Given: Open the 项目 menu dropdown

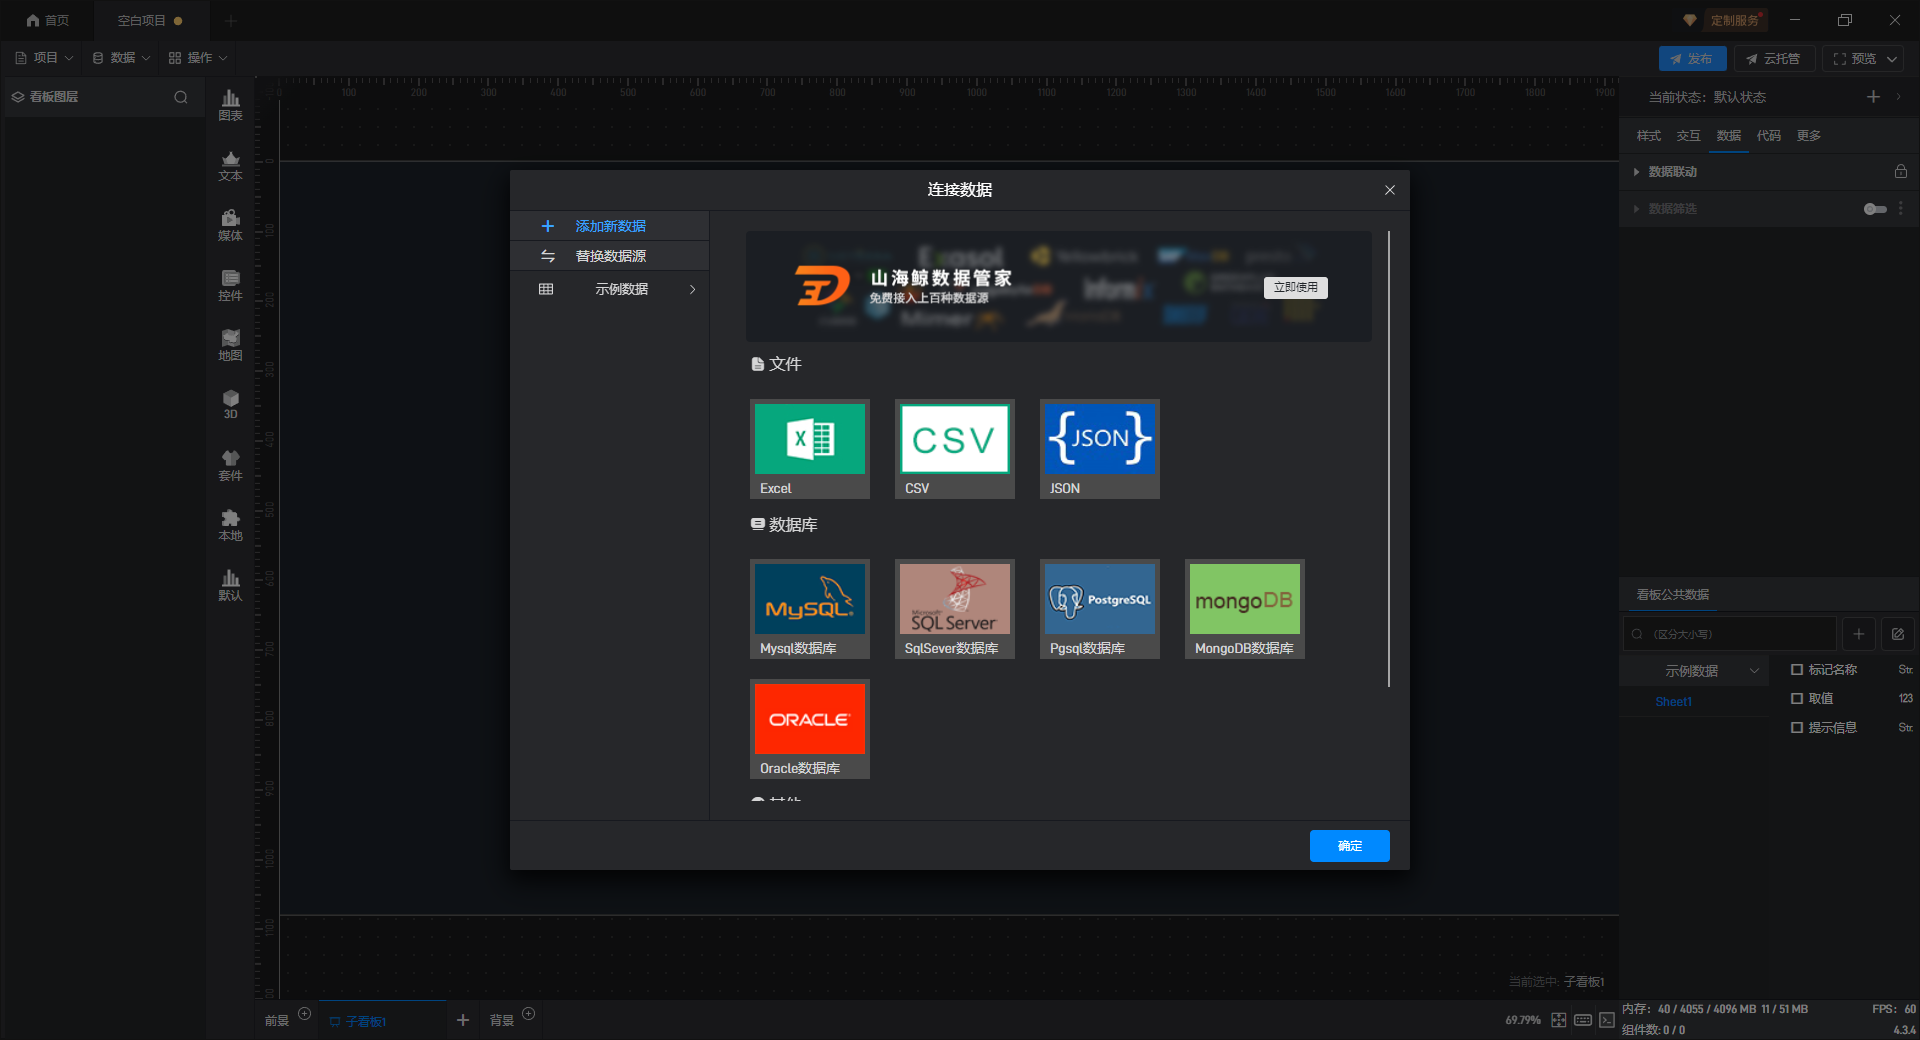Looking at the screenshot, I should click(x=45, y=58).
